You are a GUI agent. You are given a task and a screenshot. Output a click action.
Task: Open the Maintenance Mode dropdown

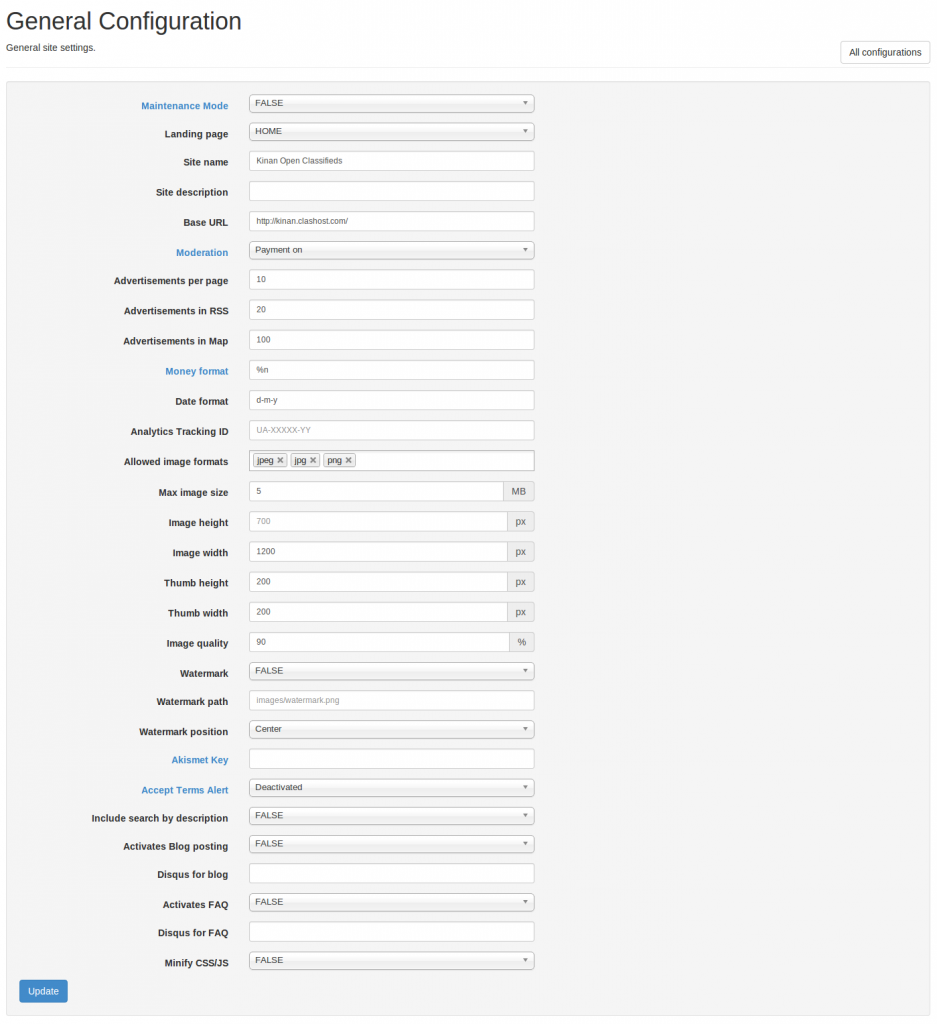[x=391, y=103]
